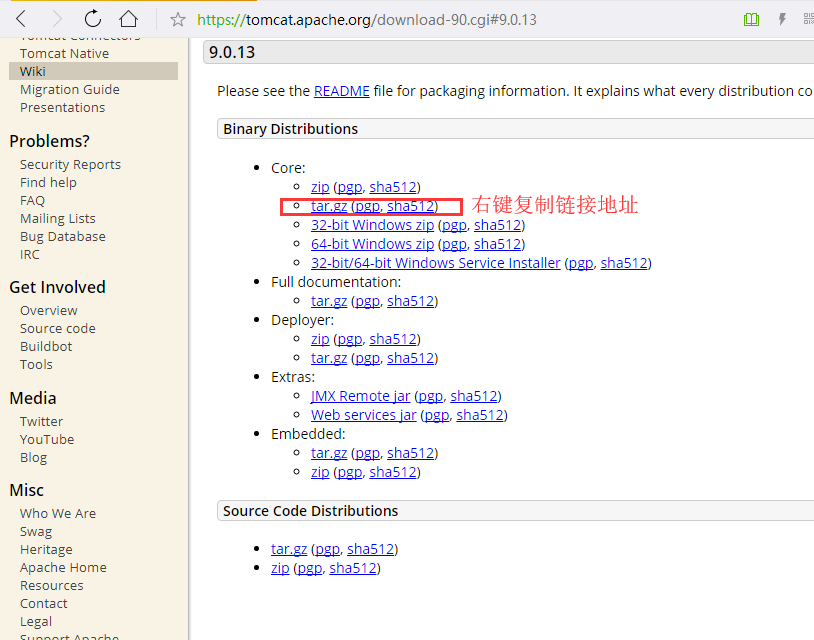Open Core tar.gz pgp signature

point(368,206)
